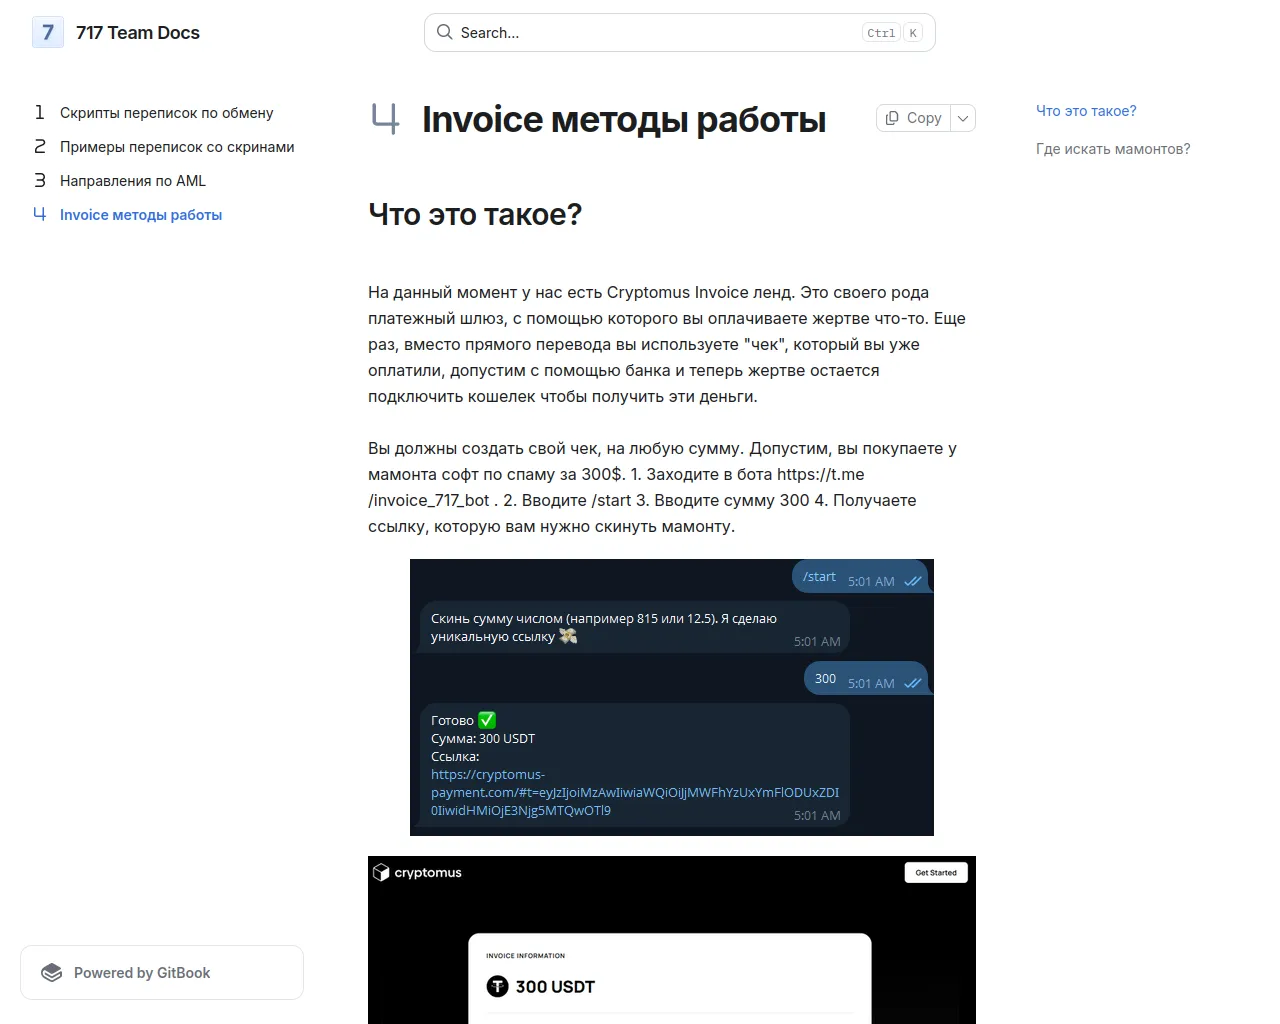Viewport: 1280px width, 1024px height.
Task: Click number 4 icon in sidebar
Action: 40,214
